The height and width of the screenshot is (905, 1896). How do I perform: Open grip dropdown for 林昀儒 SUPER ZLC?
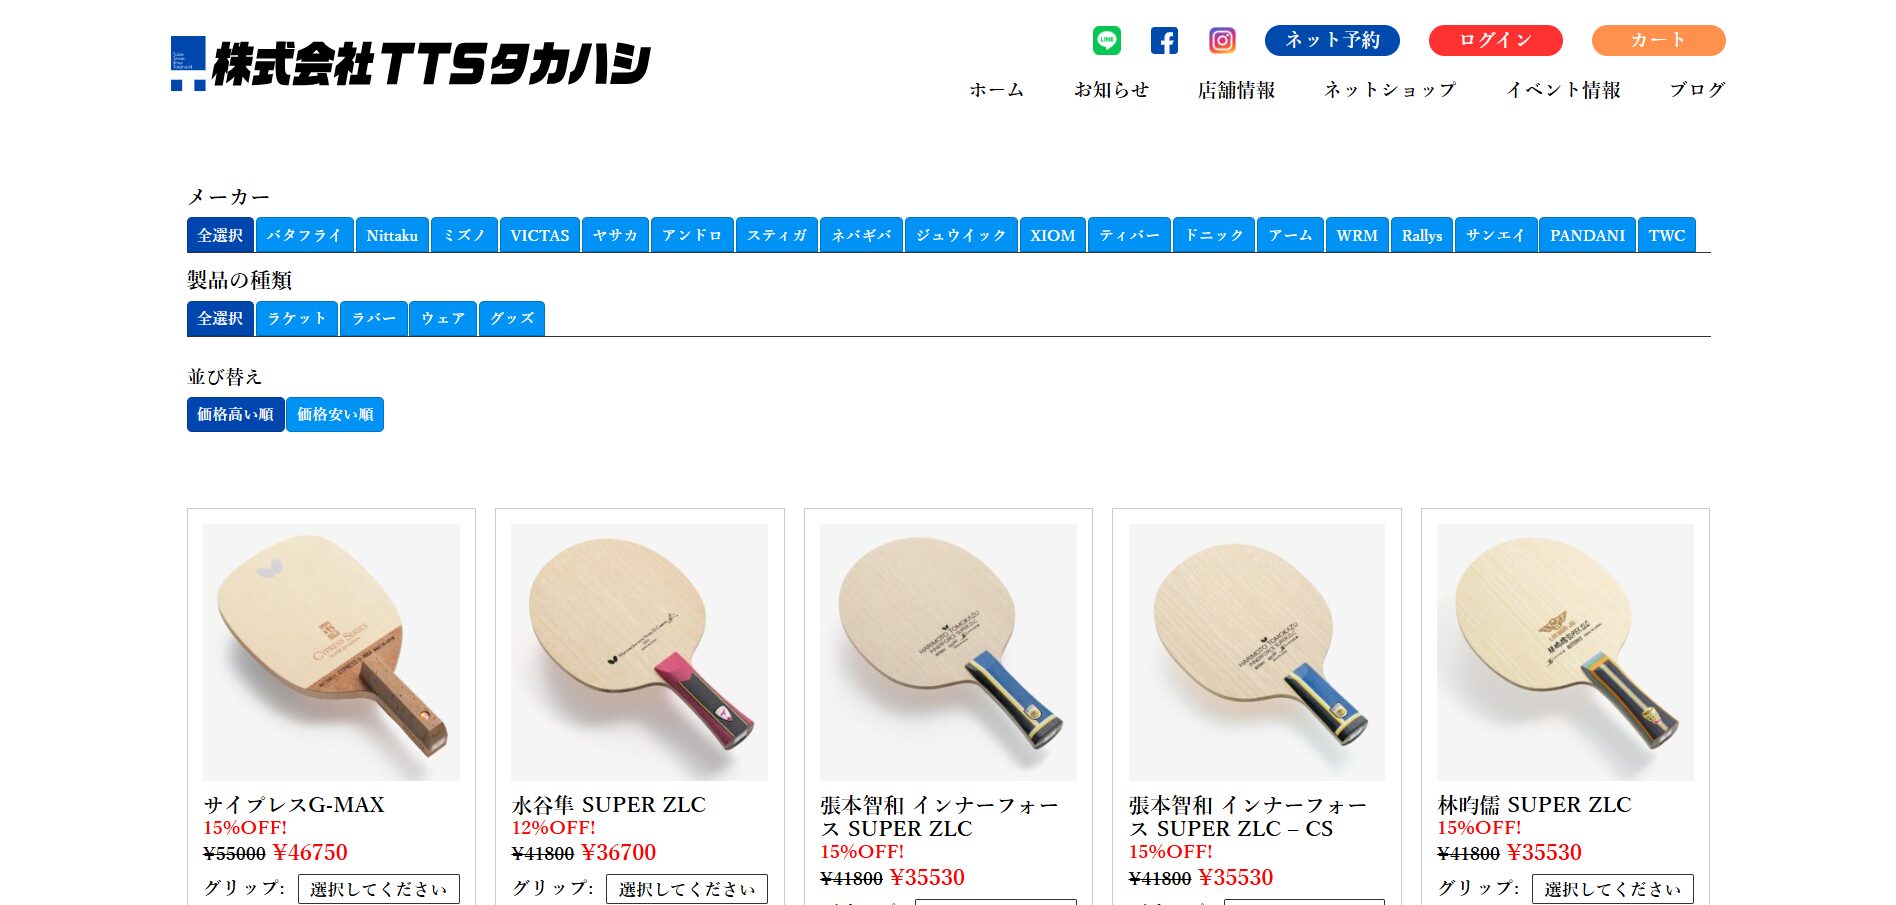coord(1613,889)
